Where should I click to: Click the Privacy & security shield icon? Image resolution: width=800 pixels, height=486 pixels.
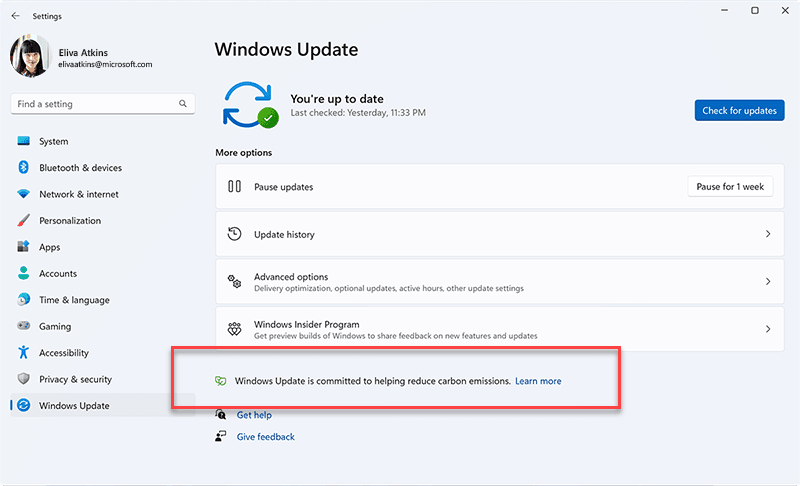tap(23, 378)
